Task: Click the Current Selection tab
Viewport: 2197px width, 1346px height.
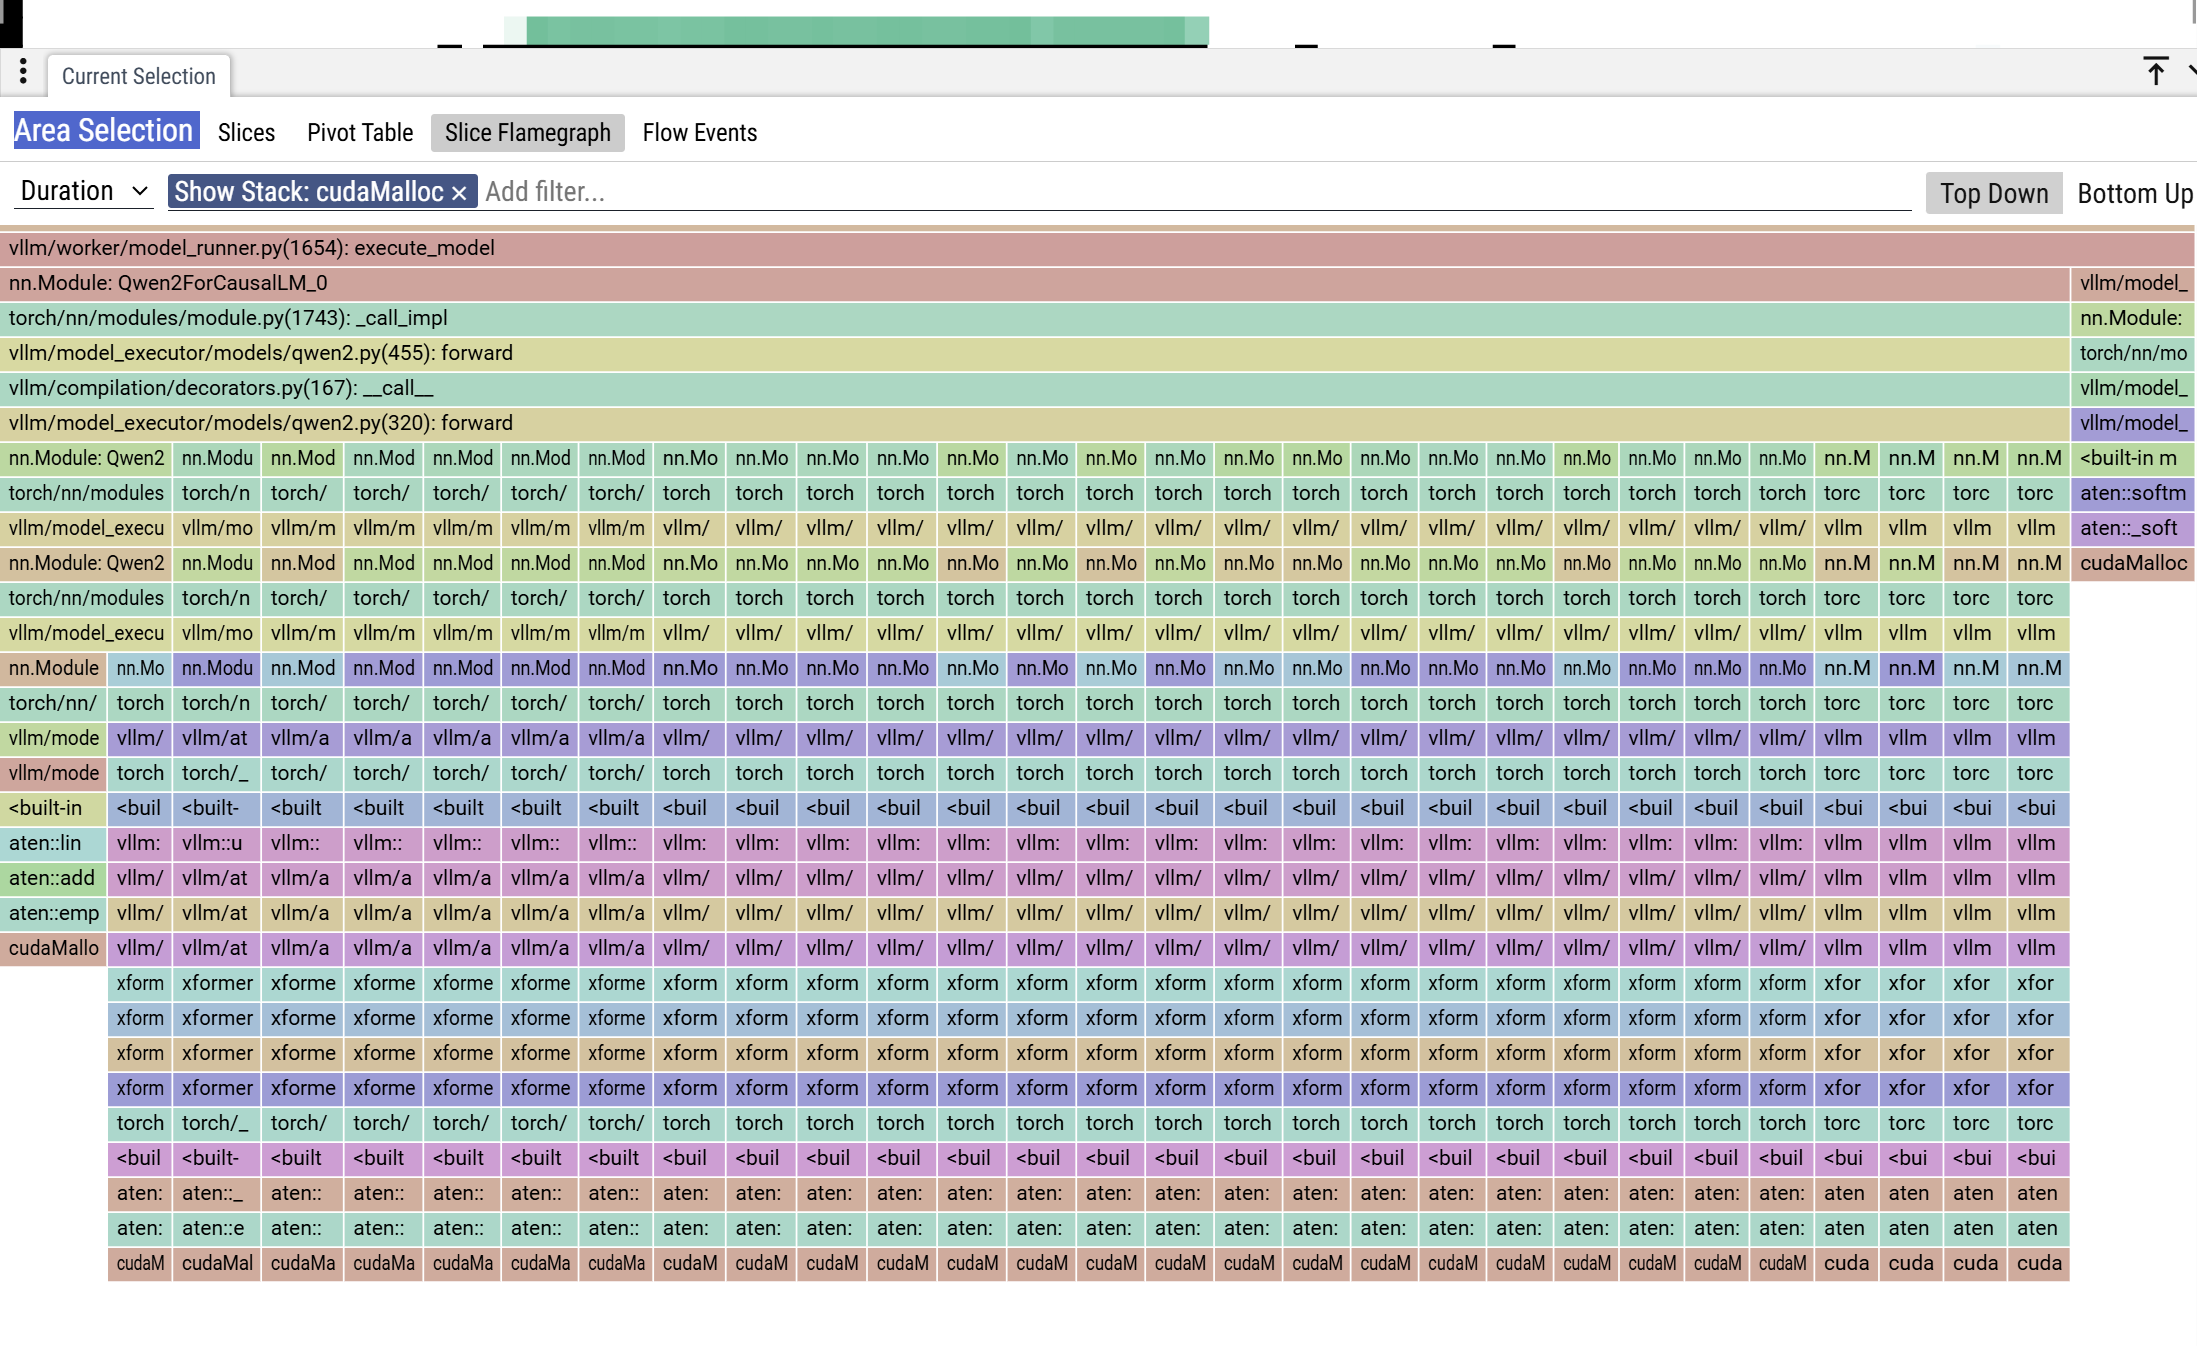Action: coord(138,76)
